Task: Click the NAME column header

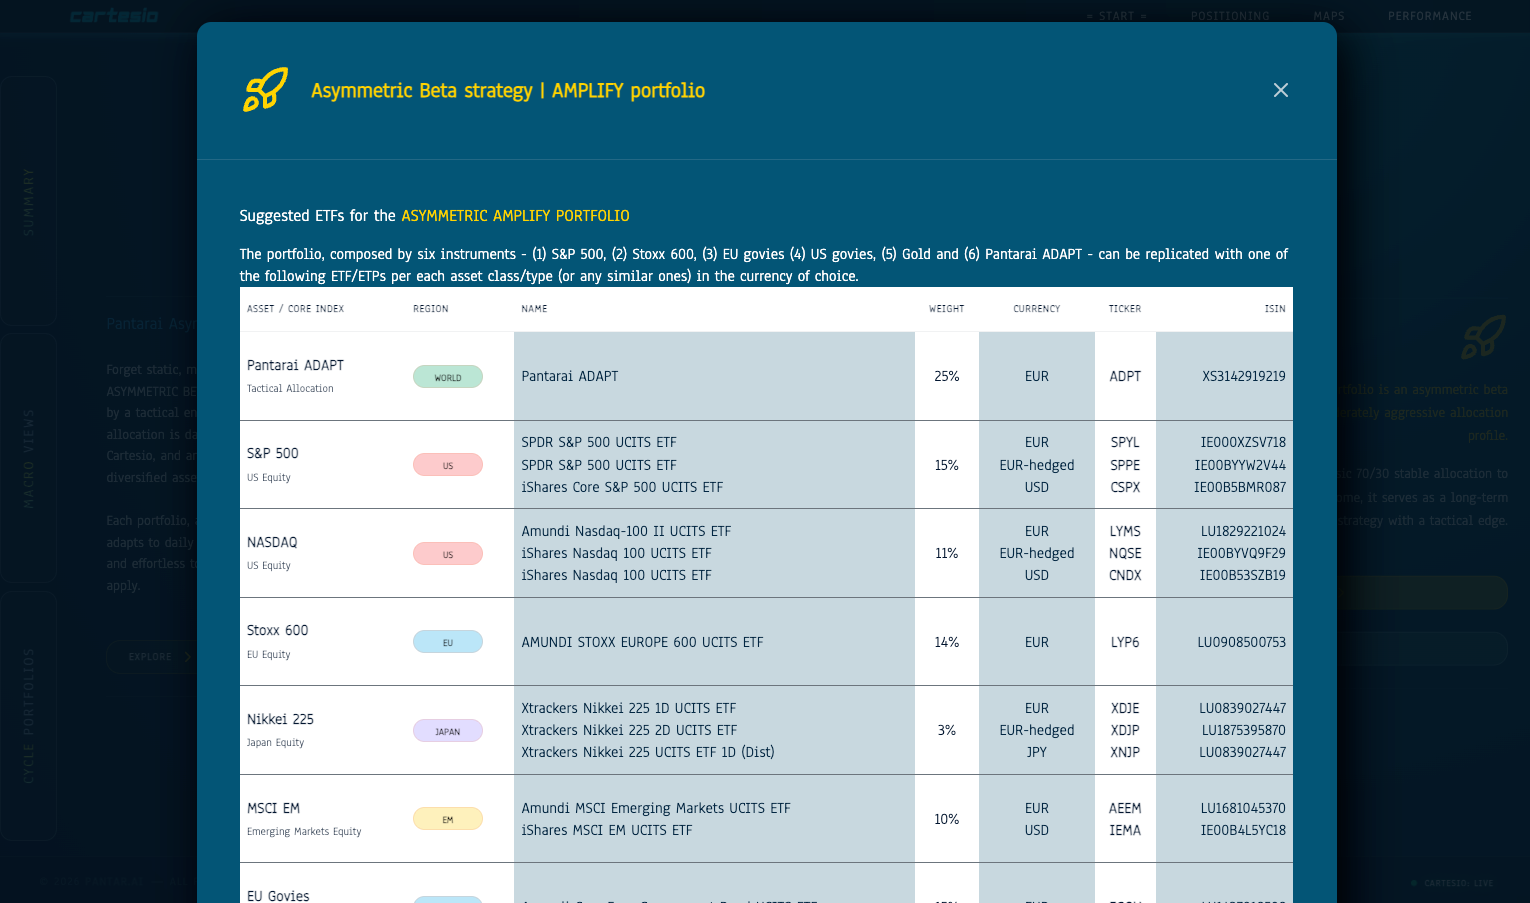Action: click(534, 309)
